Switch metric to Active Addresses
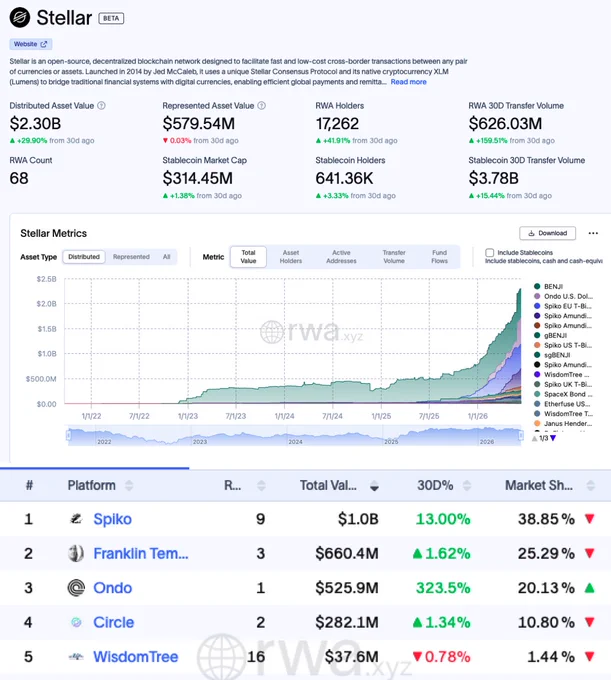 [341, 257]
